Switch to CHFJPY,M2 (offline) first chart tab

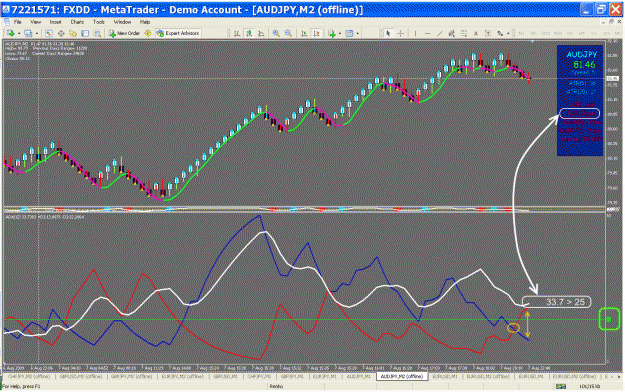29,376
